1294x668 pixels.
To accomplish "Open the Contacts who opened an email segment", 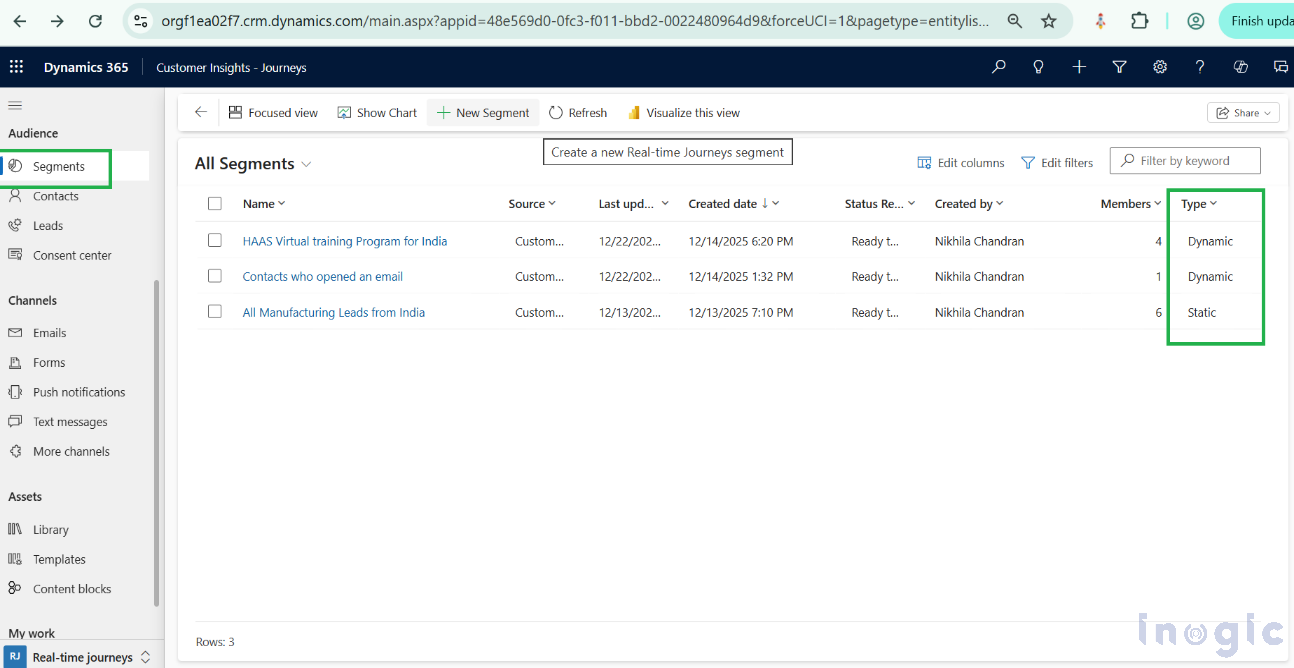I will tap(322, 276).
